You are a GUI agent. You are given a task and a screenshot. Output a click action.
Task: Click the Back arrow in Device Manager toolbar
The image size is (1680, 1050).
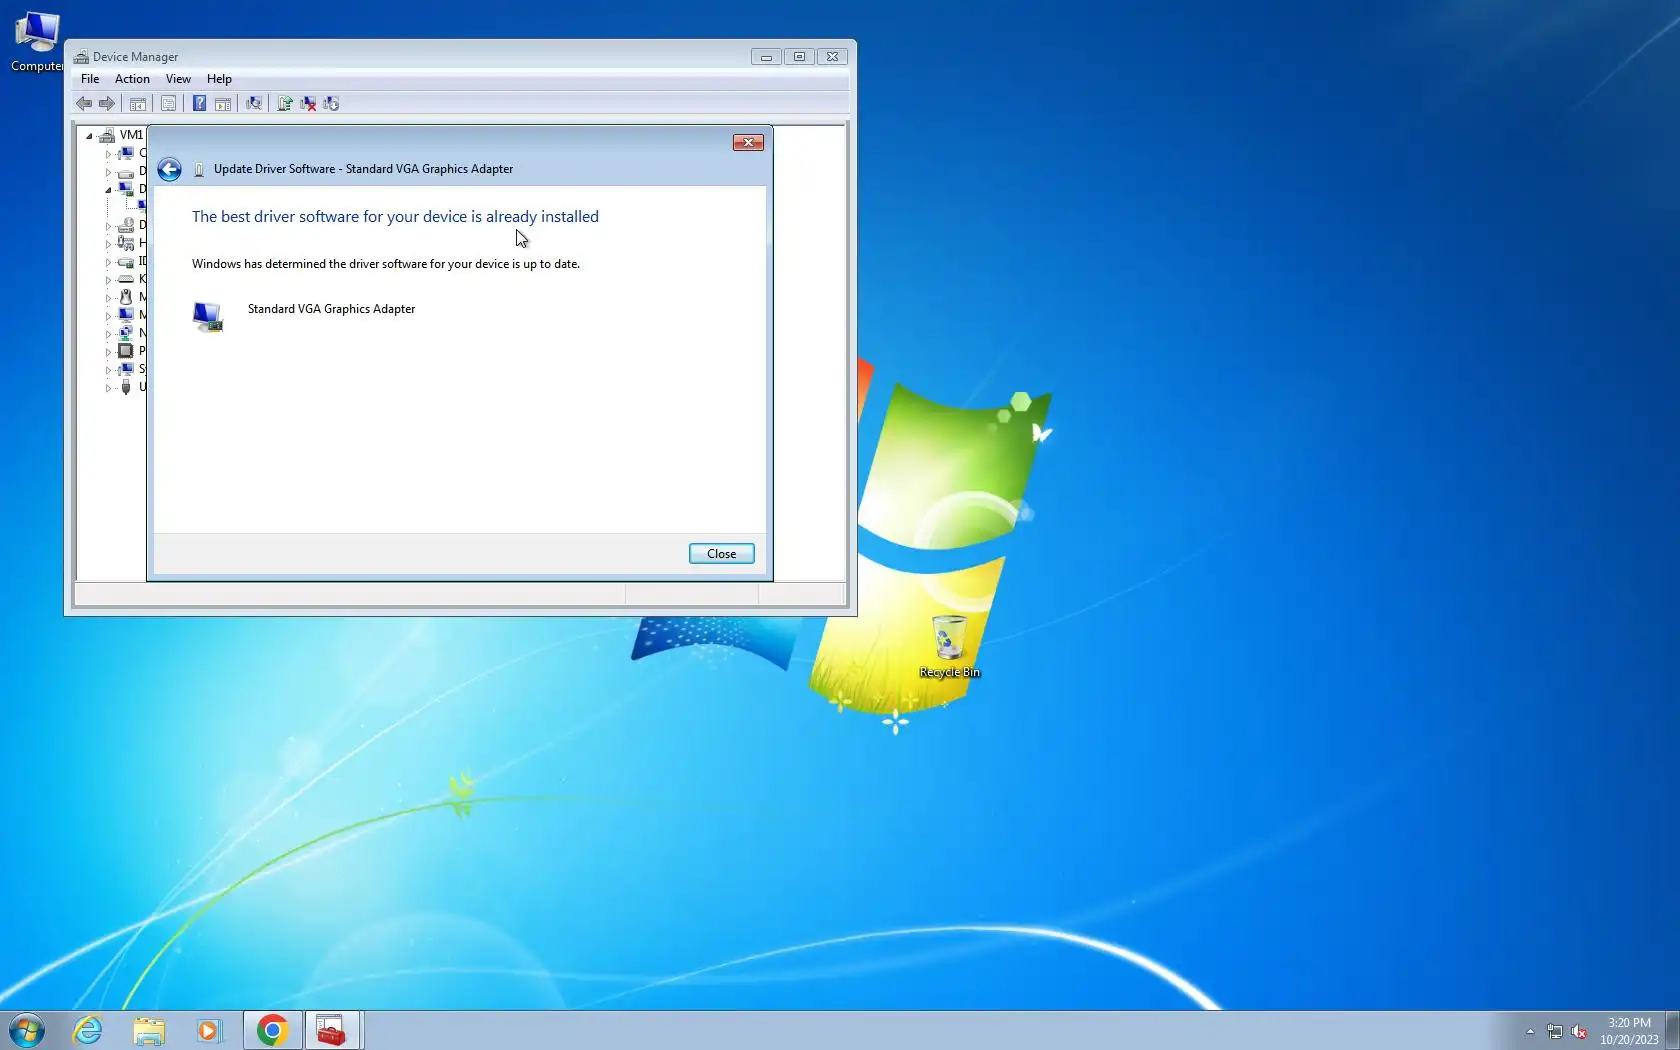click(84, 103)
